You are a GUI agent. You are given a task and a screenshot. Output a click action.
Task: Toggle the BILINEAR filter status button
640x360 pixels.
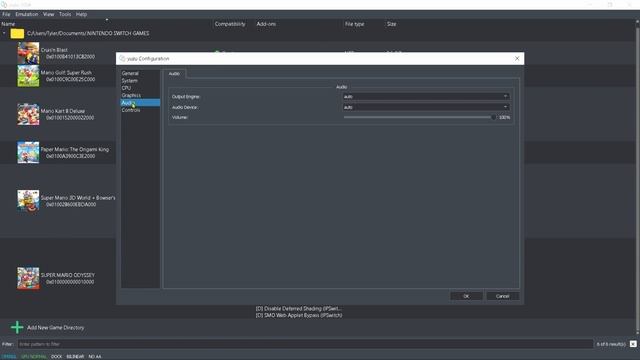[75, 357]
